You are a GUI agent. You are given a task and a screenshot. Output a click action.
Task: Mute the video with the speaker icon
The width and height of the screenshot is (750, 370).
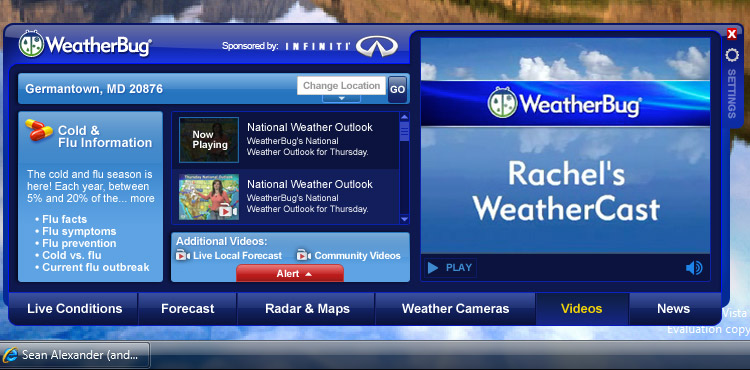point(694,268)
